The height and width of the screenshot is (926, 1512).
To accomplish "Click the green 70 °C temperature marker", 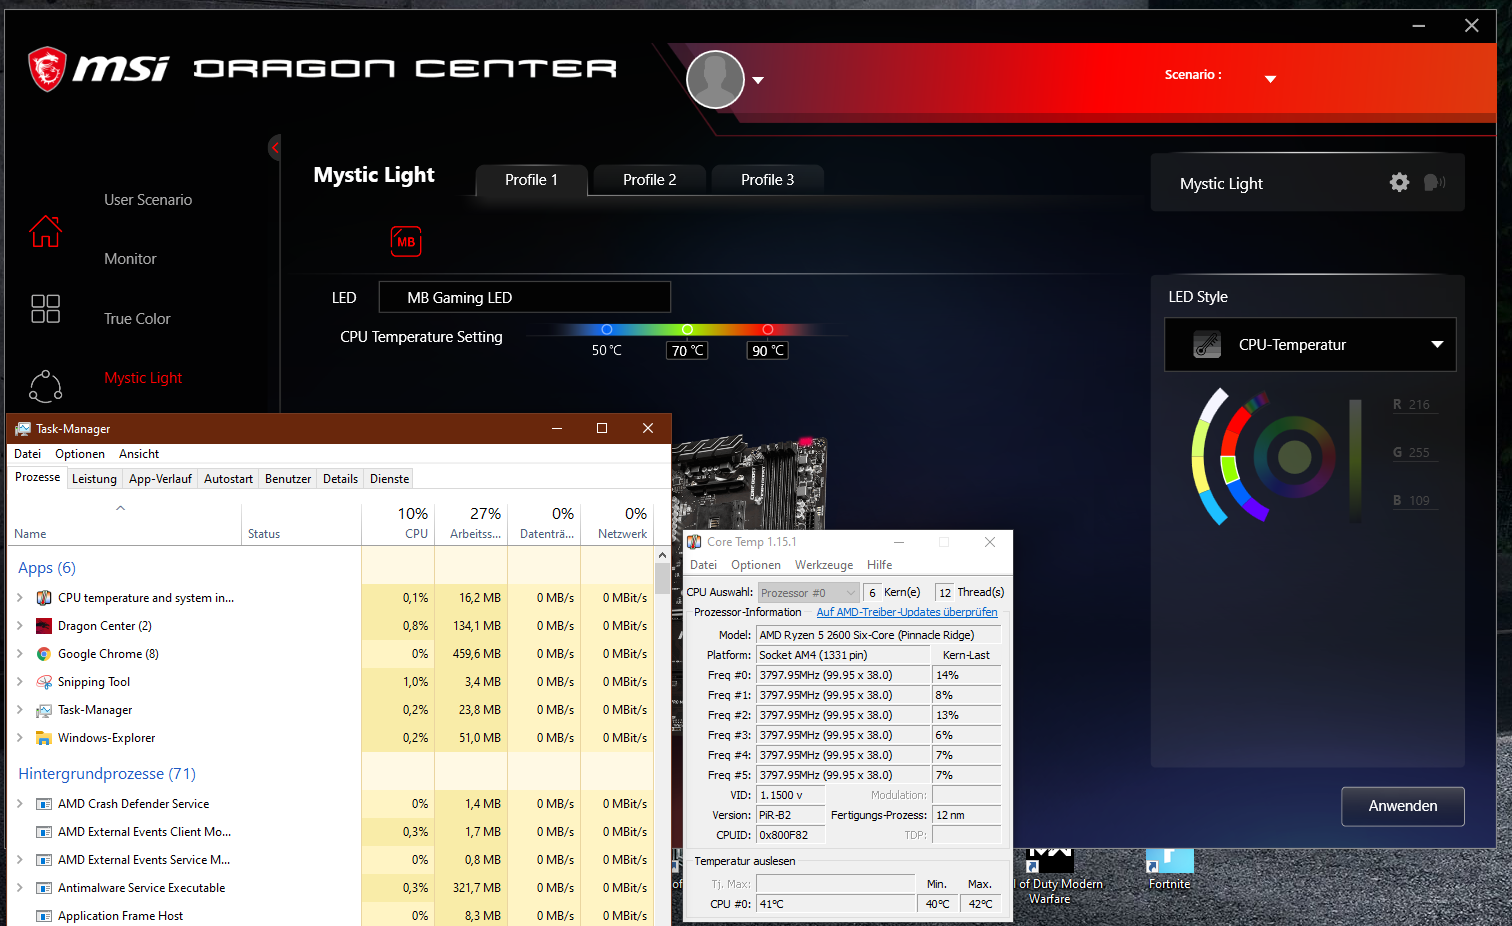I will point(687,329).
